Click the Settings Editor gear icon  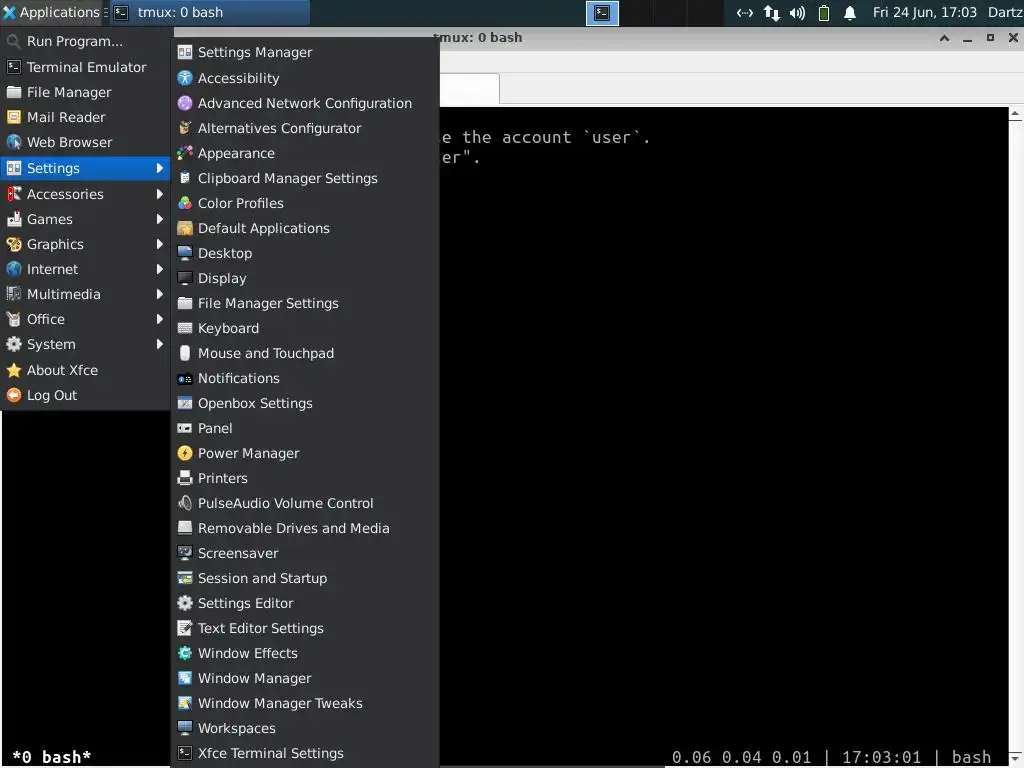tap(185, 603)
